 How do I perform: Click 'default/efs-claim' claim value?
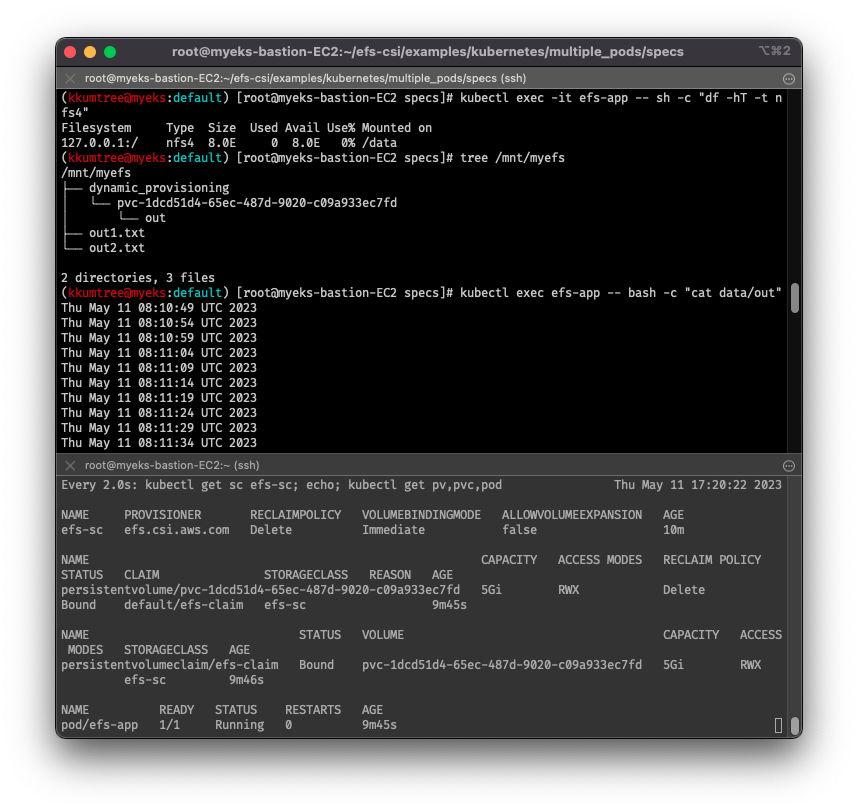click(x=183, y=605)
